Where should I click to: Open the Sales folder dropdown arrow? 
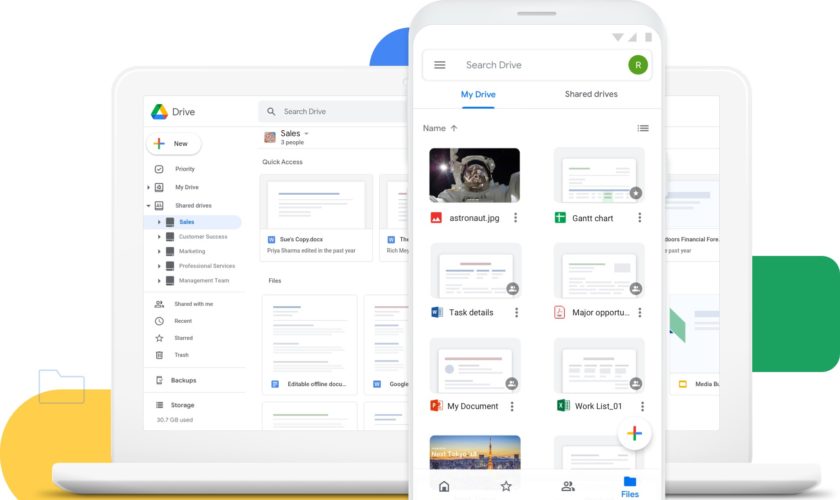point(306,133)
